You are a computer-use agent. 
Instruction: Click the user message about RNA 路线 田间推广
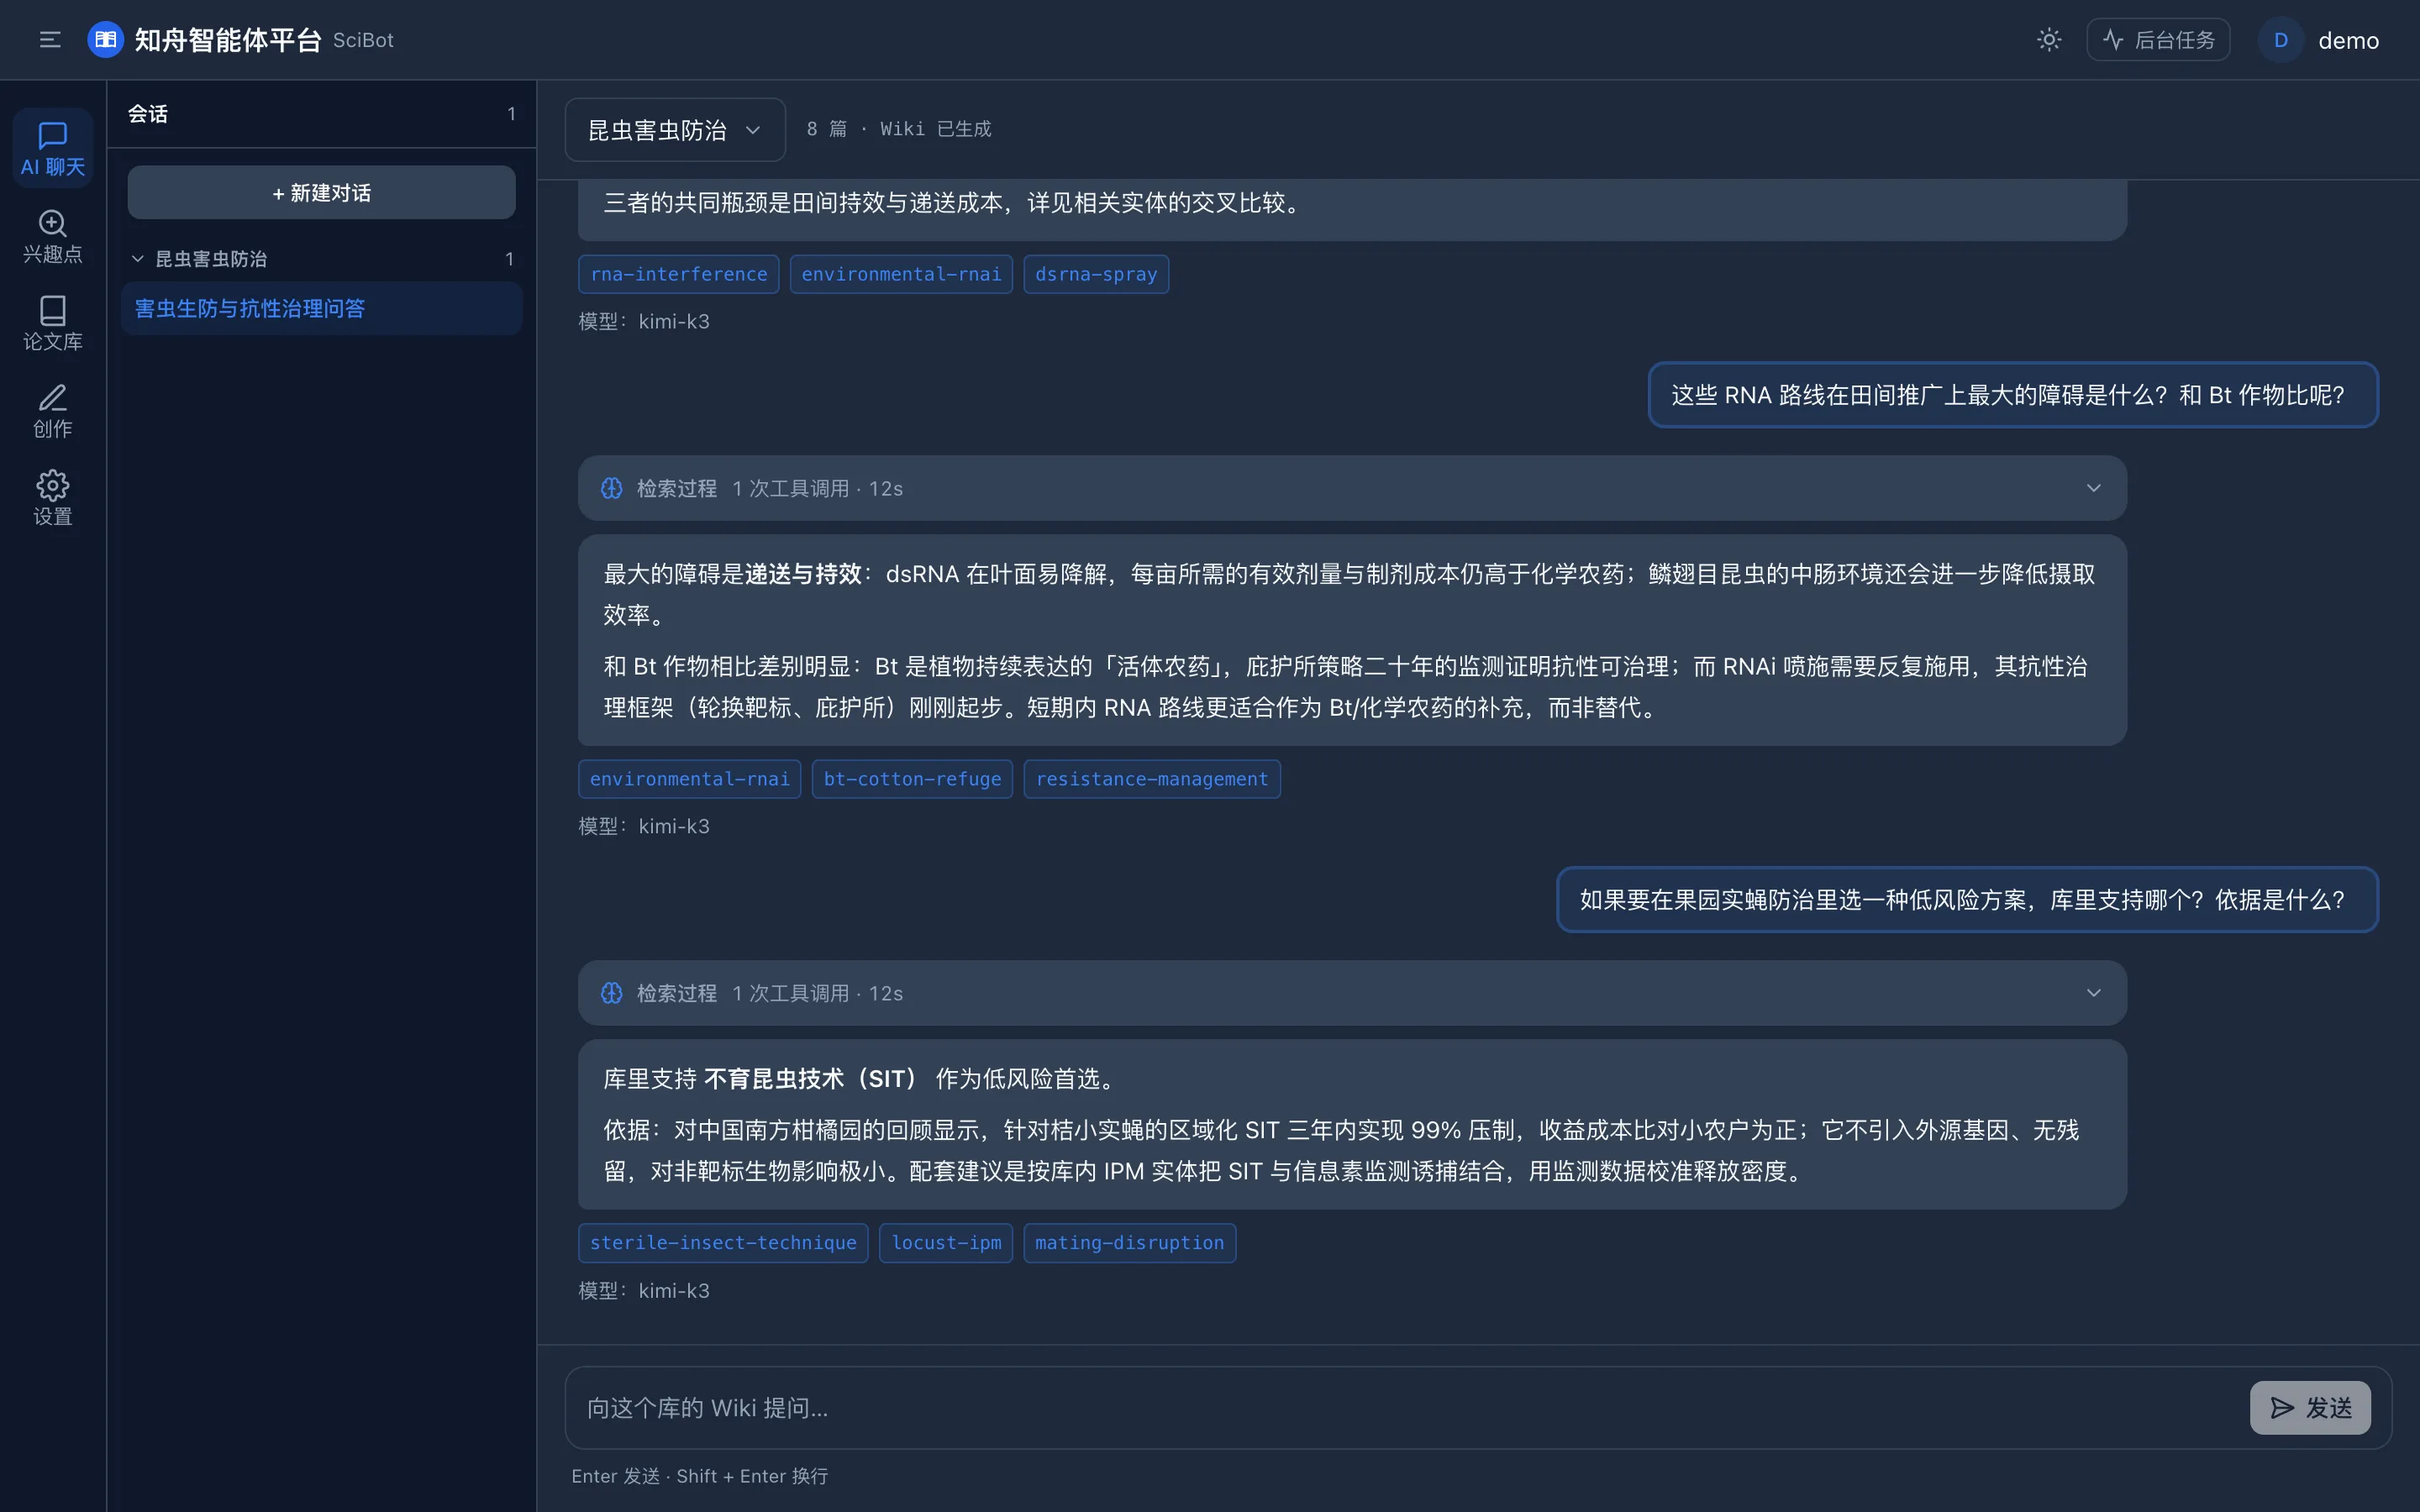[x=2012, y=395]
